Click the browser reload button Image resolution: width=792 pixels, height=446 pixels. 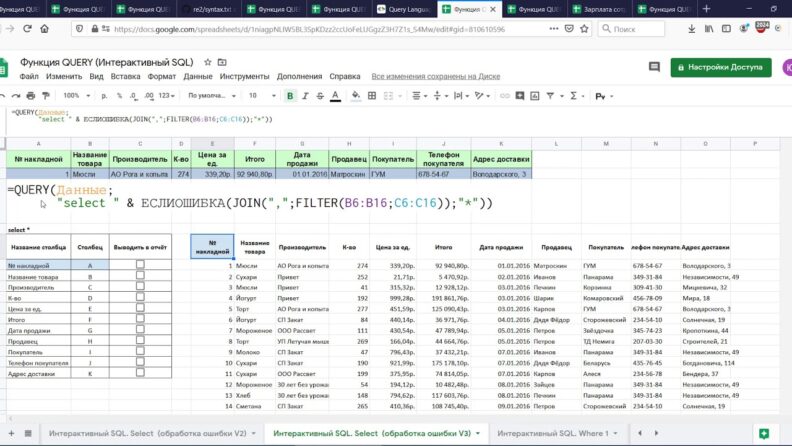[27, 29]
